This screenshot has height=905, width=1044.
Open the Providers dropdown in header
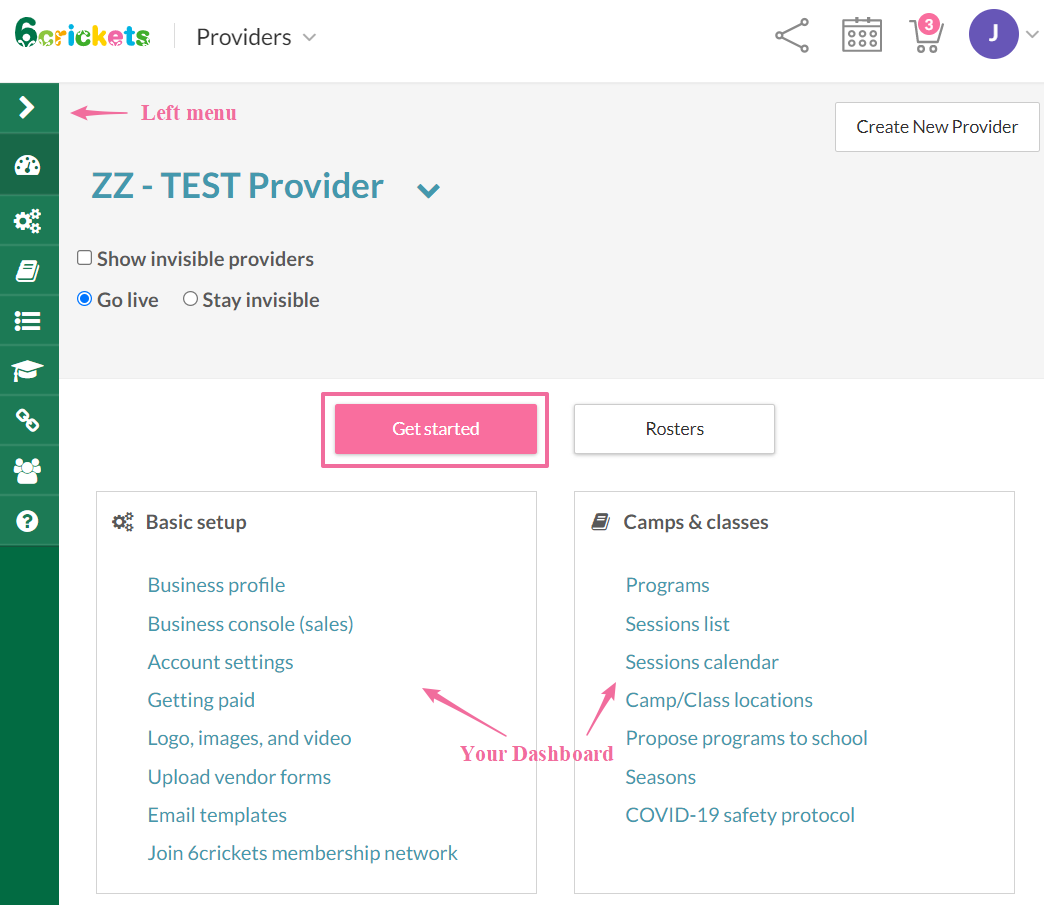(x=256, y=37)
